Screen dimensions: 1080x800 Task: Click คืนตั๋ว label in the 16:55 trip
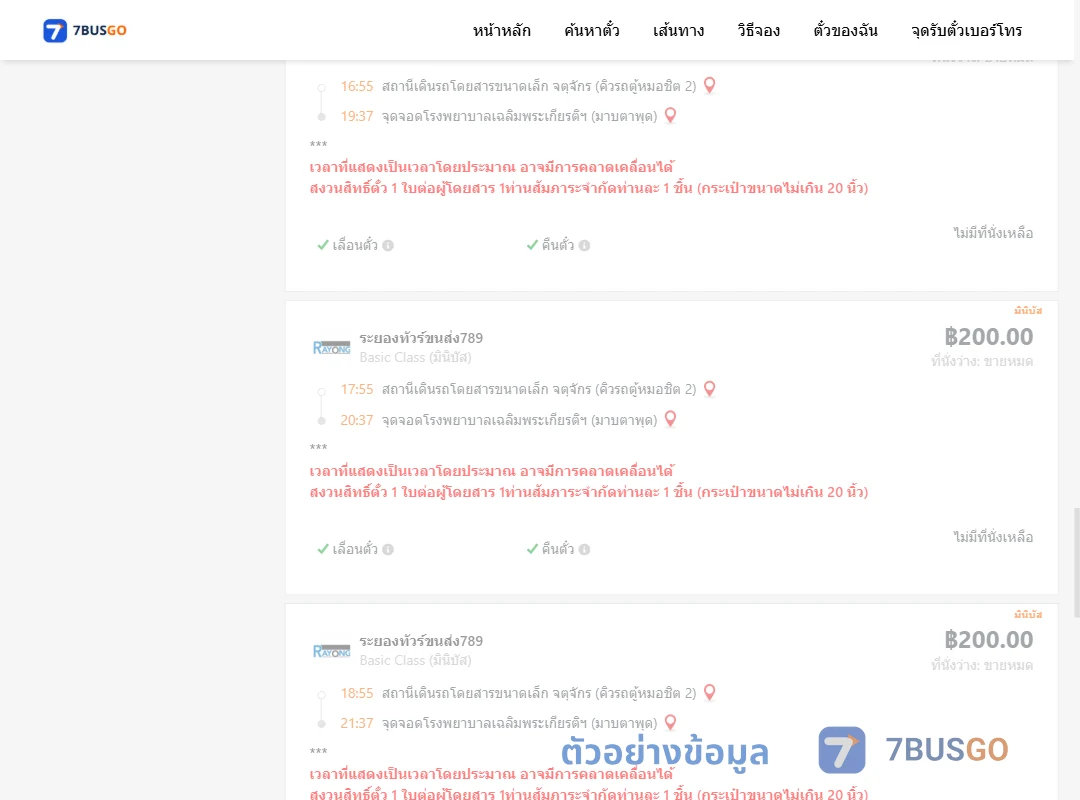tap(557, 245)
